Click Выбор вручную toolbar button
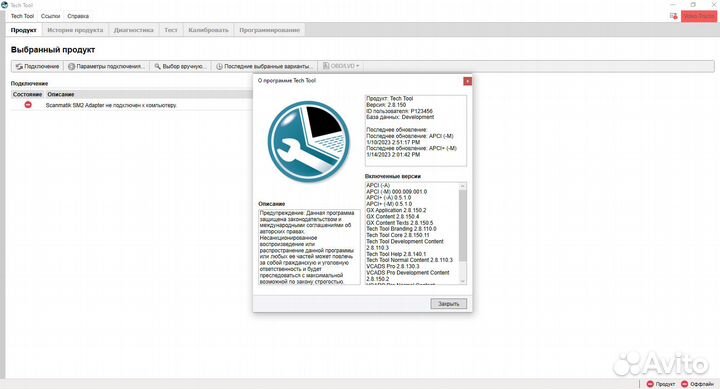Image resolution: width=720 pixels, height=389 pixels. [x=181, y=66]
